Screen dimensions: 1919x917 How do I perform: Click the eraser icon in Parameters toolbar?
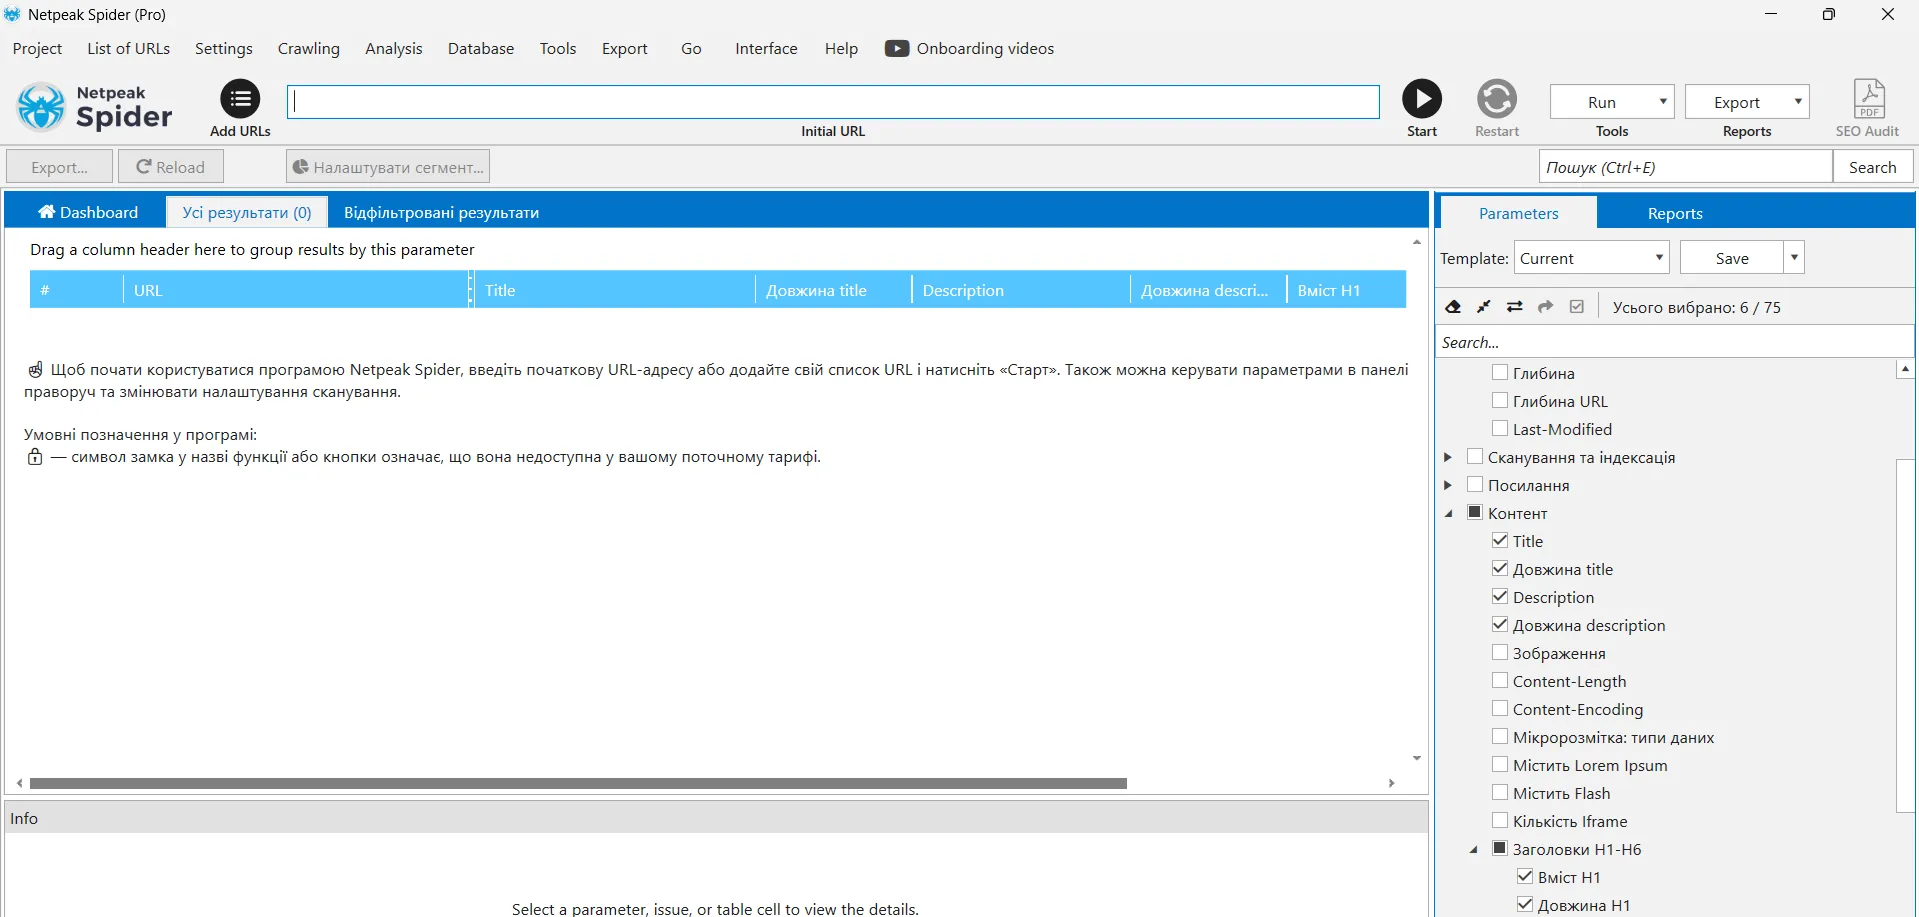click(x=1453, y=307)
